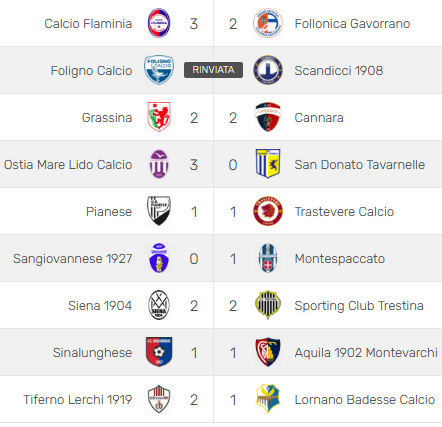This screenshot has width=442, height=427.
Task: Click the Lornano Badesse Calcio name
Action: pyautogui.click(x=365, y=400)
